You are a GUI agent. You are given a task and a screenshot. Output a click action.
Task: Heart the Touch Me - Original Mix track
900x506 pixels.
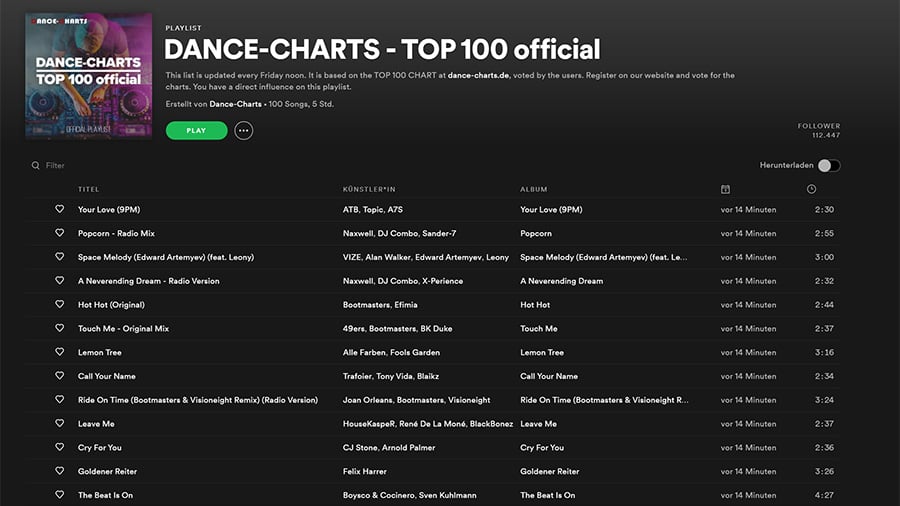(60, 328)
